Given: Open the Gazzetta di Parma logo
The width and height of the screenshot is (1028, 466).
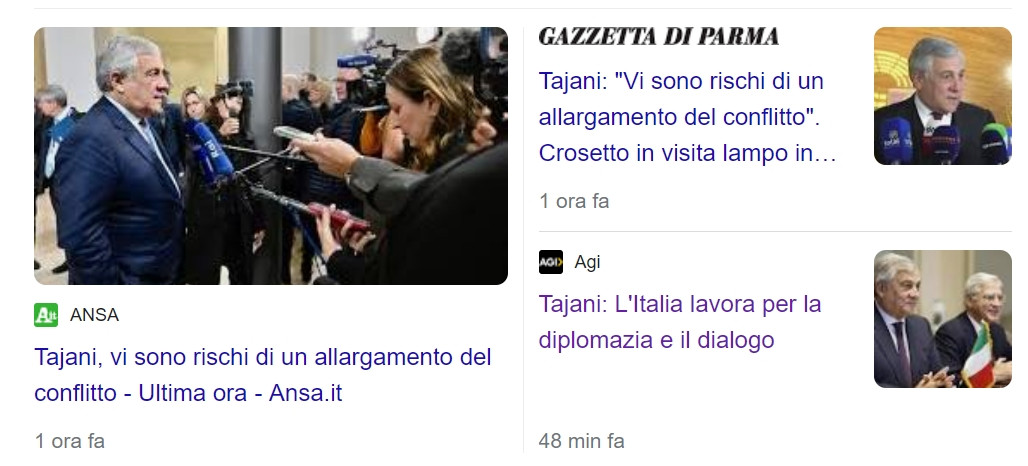Looking at the screenshot, I should pyautogui.click(x=658, y=37).
